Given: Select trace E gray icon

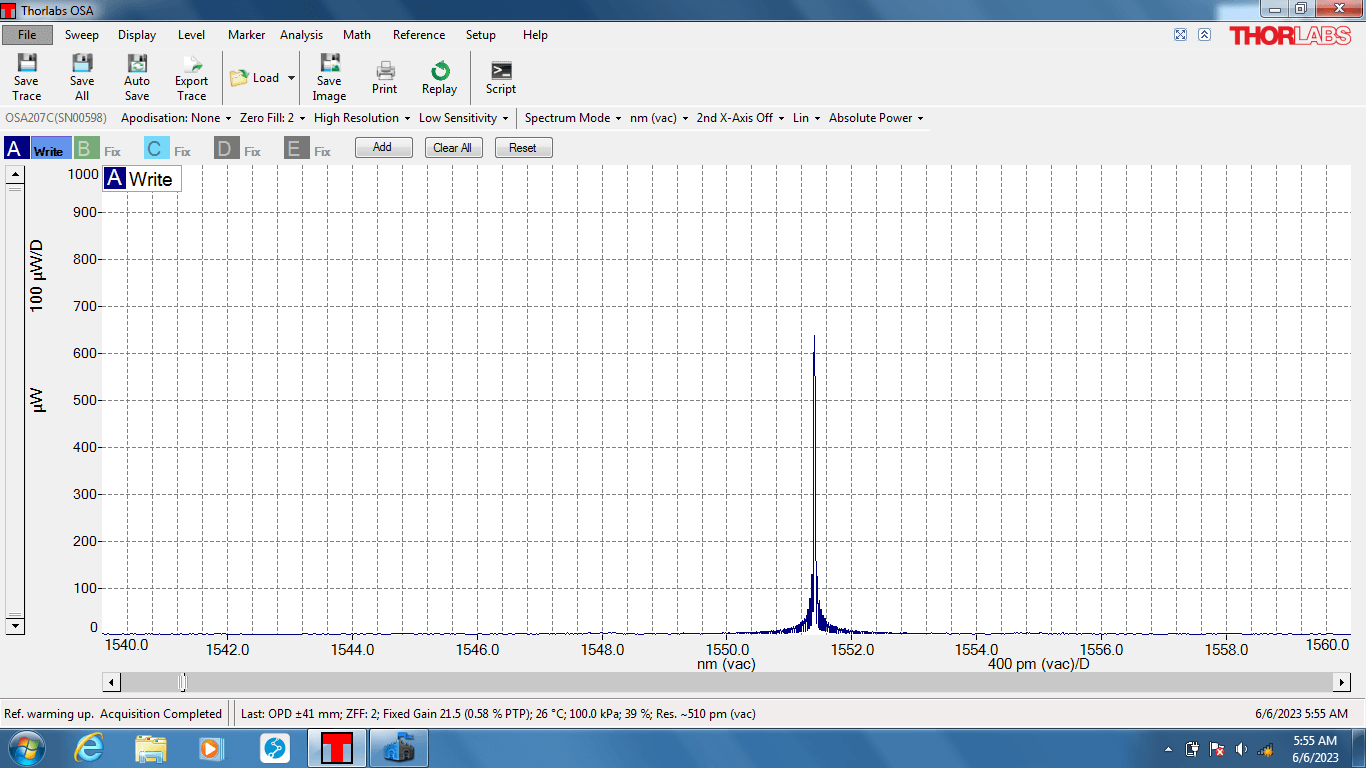Looking at the screenshot, I should coord(296,149).
